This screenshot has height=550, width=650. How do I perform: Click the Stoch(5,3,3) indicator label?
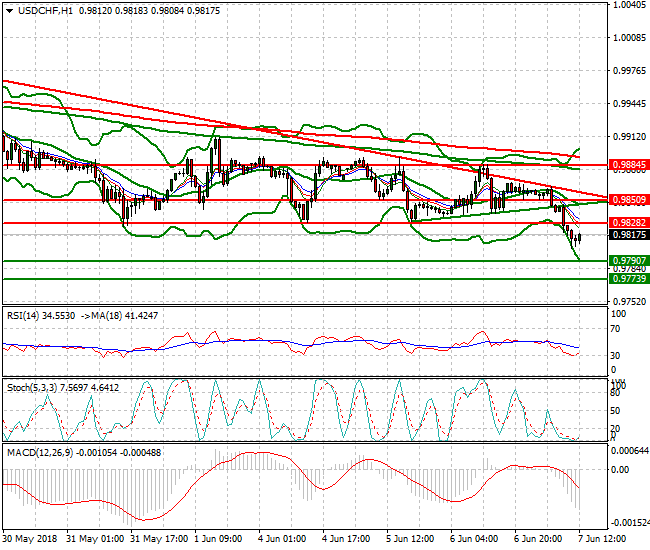pyautogui.click(x=32, y=388)
